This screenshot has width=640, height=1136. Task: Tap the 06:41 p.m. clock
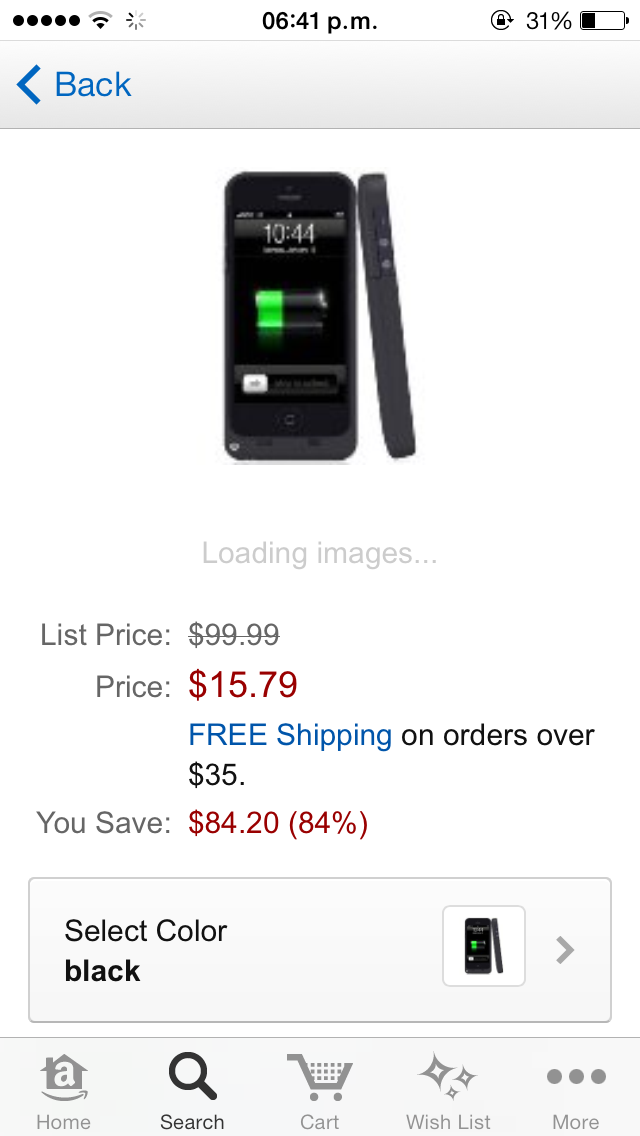point(320,21)
